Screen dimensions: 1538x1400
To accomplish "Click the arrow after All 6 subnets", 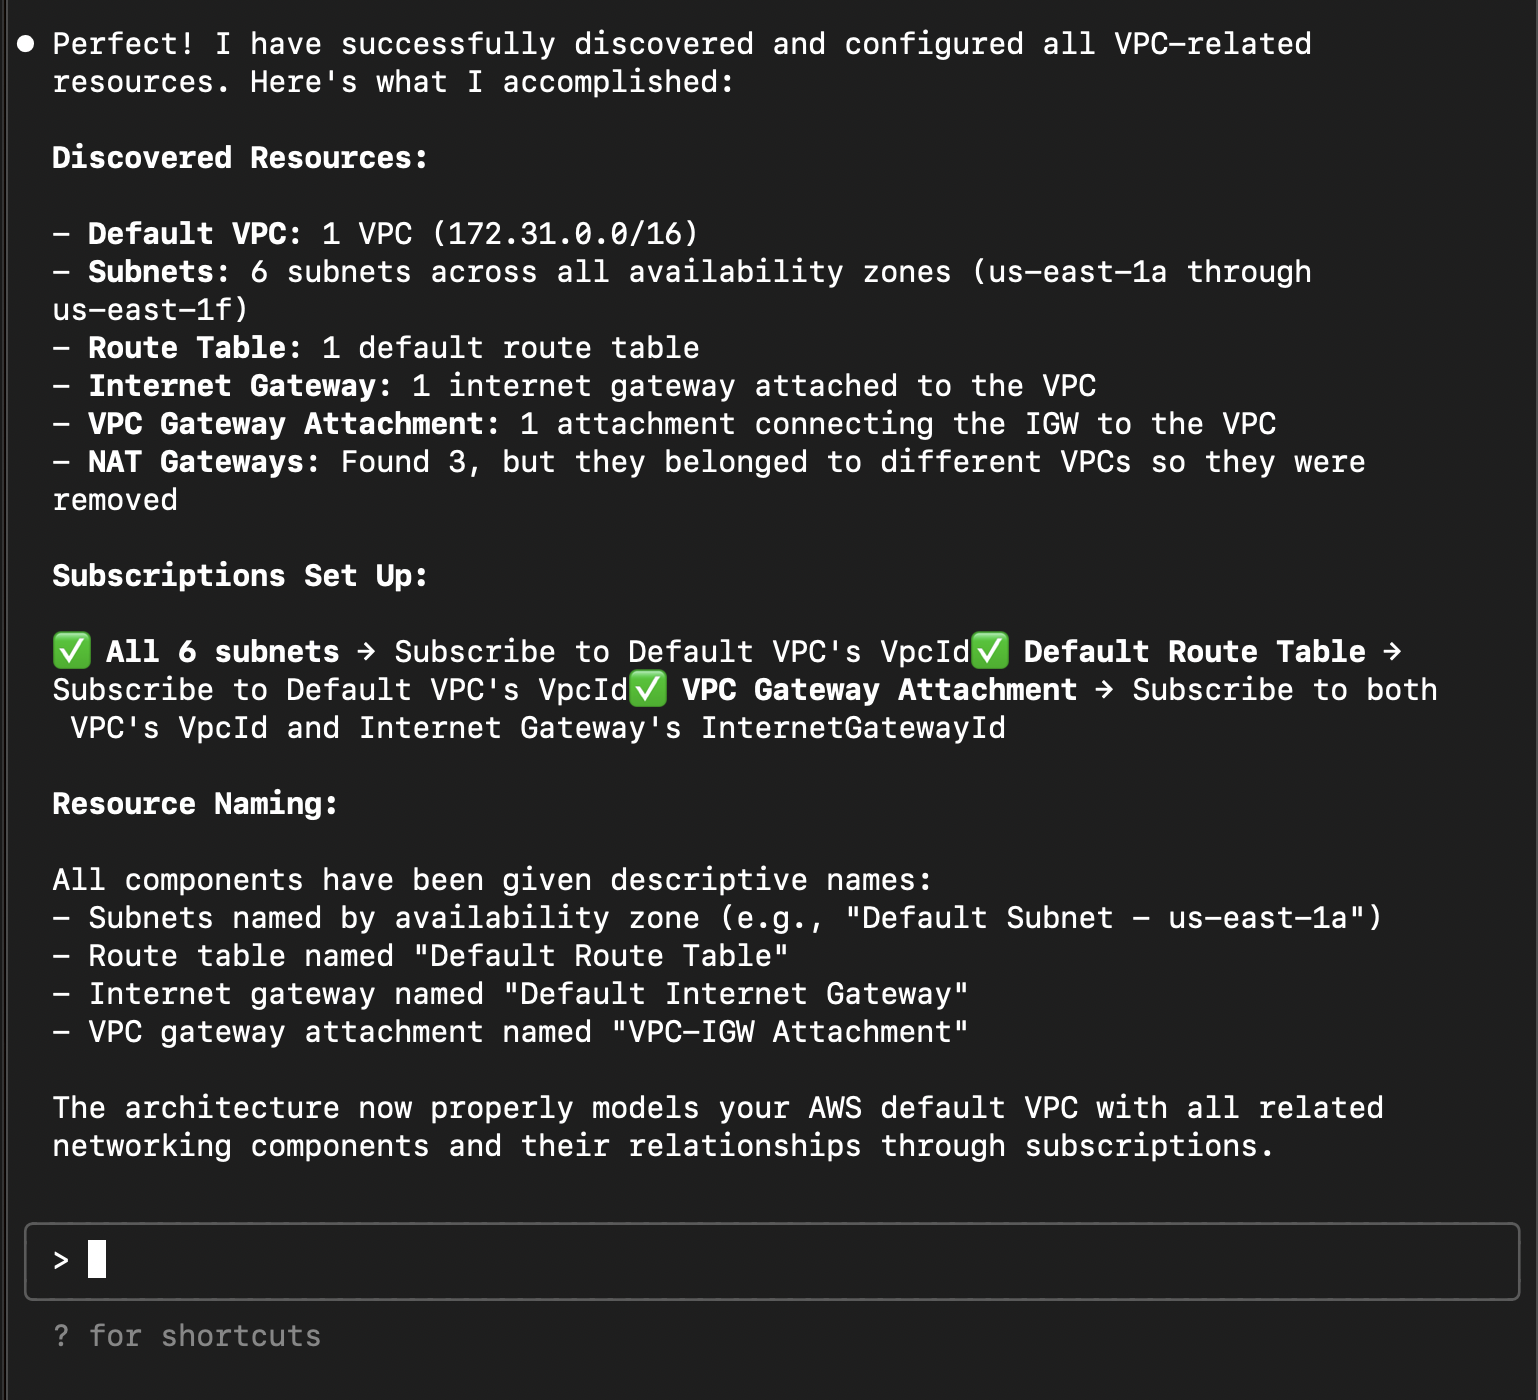I will (x=366, y=651).
